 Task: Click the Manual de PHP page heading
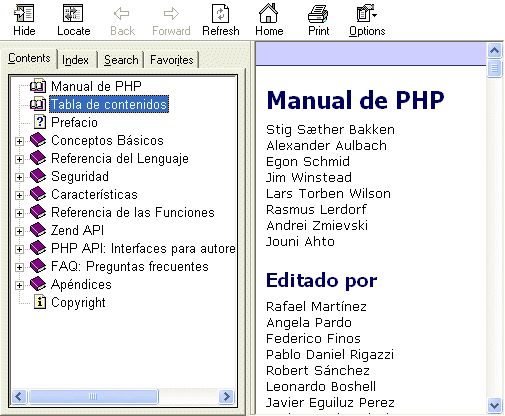coord(355,100)
